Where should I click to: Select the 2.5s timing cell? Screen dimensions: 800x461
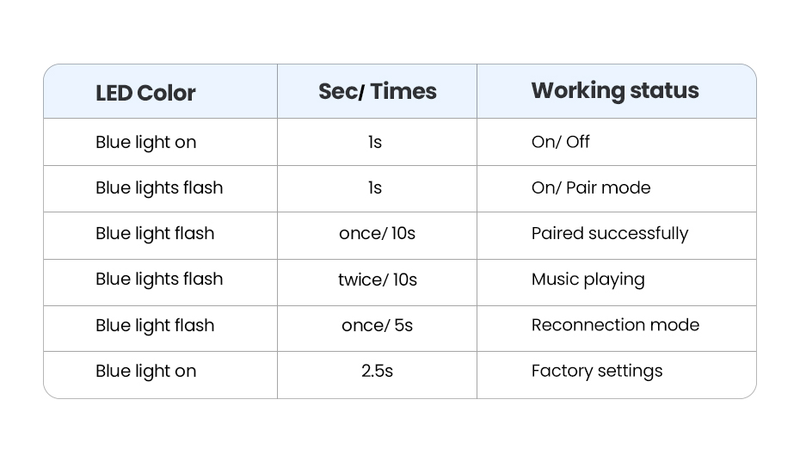(376, 371)
